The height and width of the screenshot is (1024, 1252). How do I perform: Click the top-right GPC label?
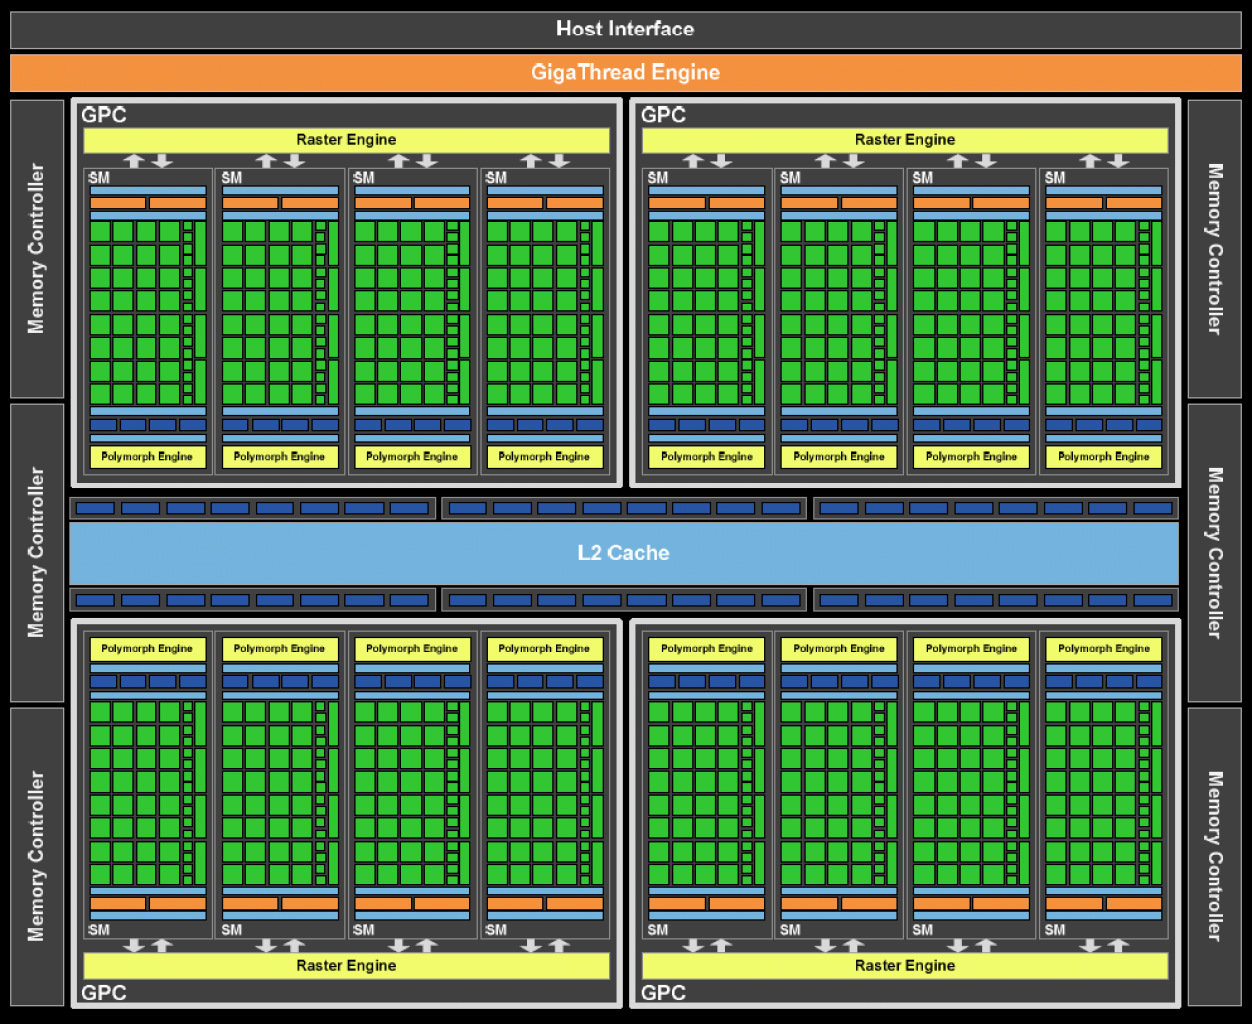click(663, 115)
